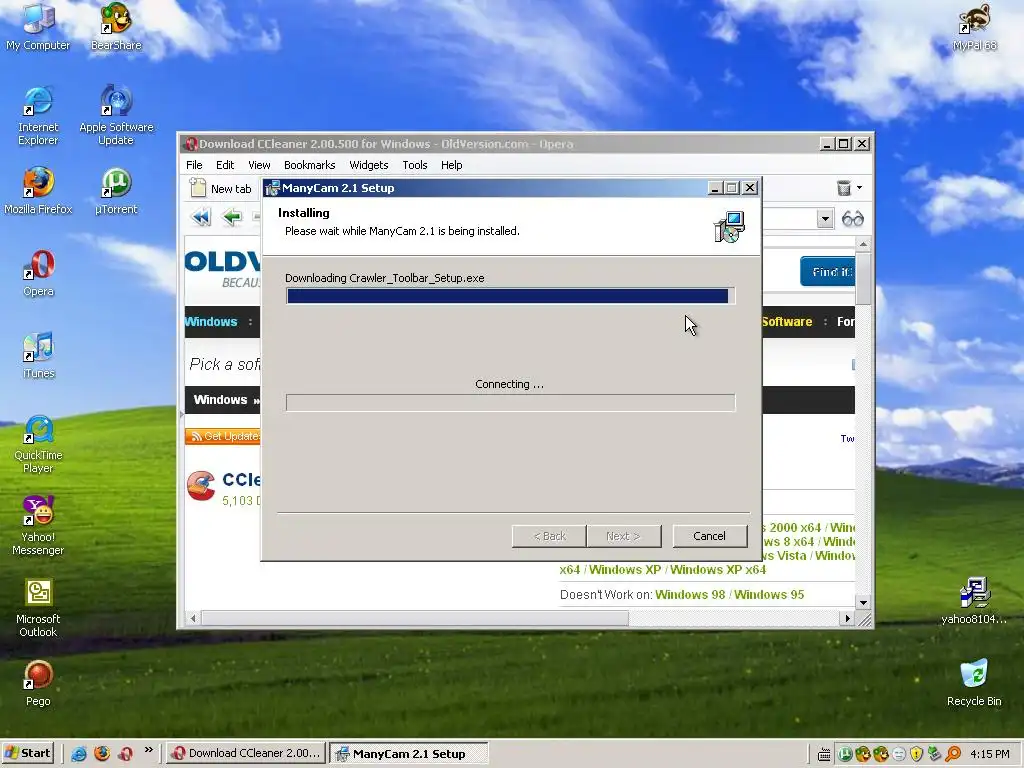Launch Opera from desktop icon
The image size is (1024, 768).
(x=38, y=274)
